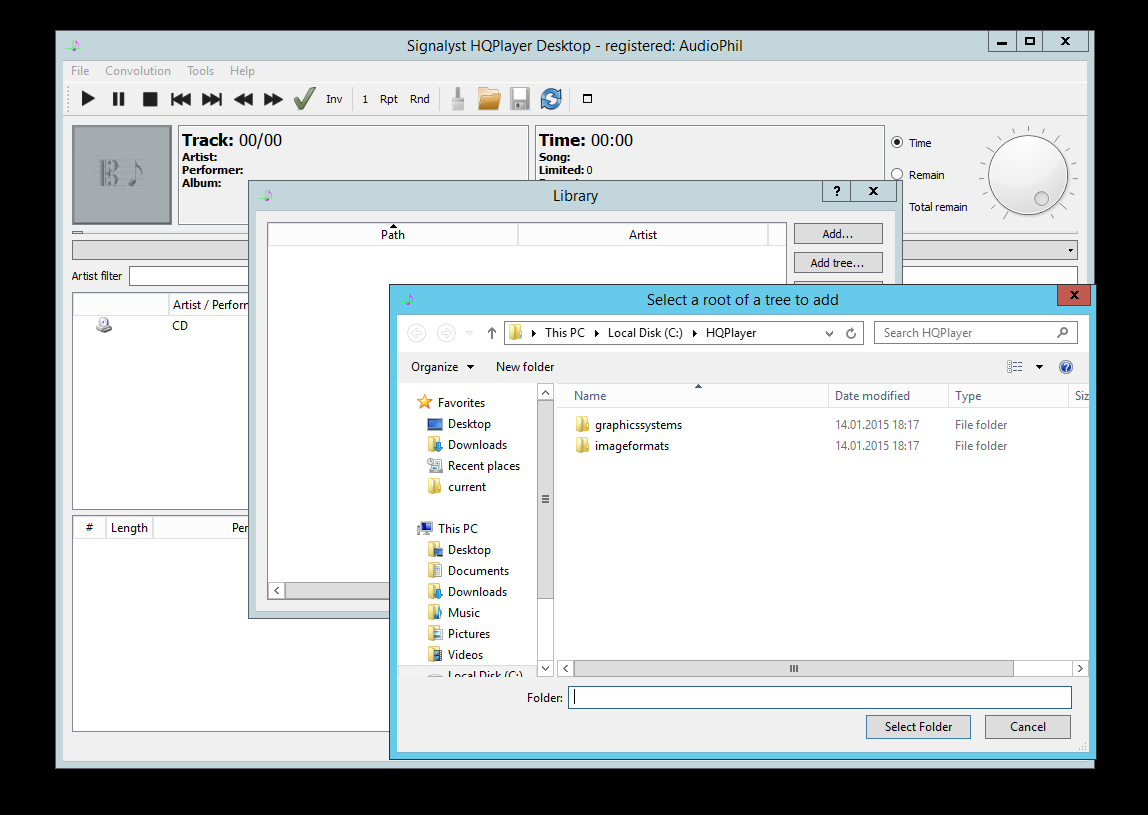Click Library dialog help question mark
This screenshot has height=815, width=1148.
pos(837,191)
